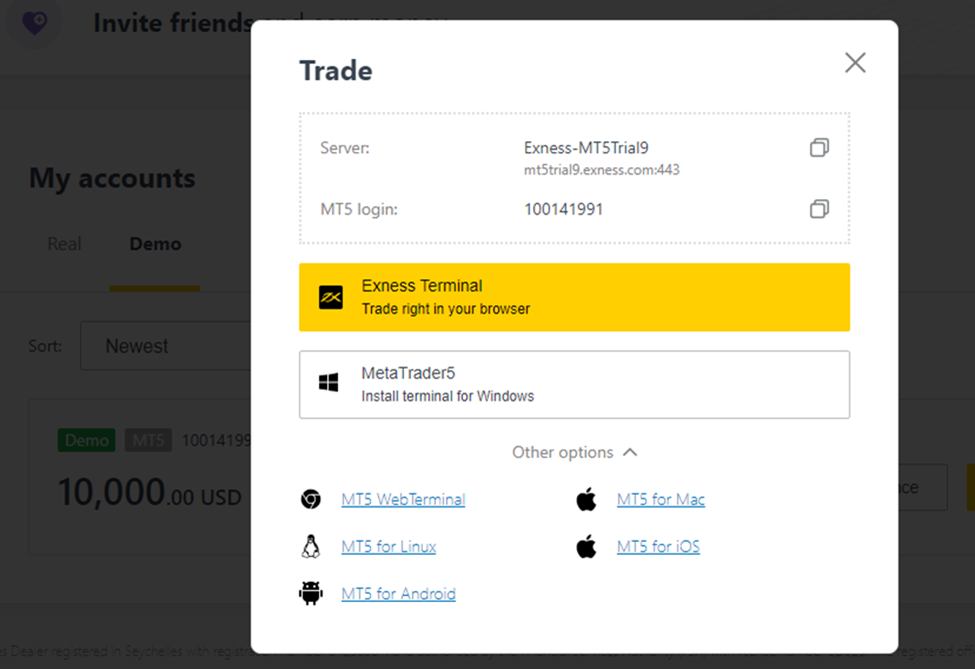The image size is (975, 669).
Task: Click the Android robot icon
Action: pos(311,593)
